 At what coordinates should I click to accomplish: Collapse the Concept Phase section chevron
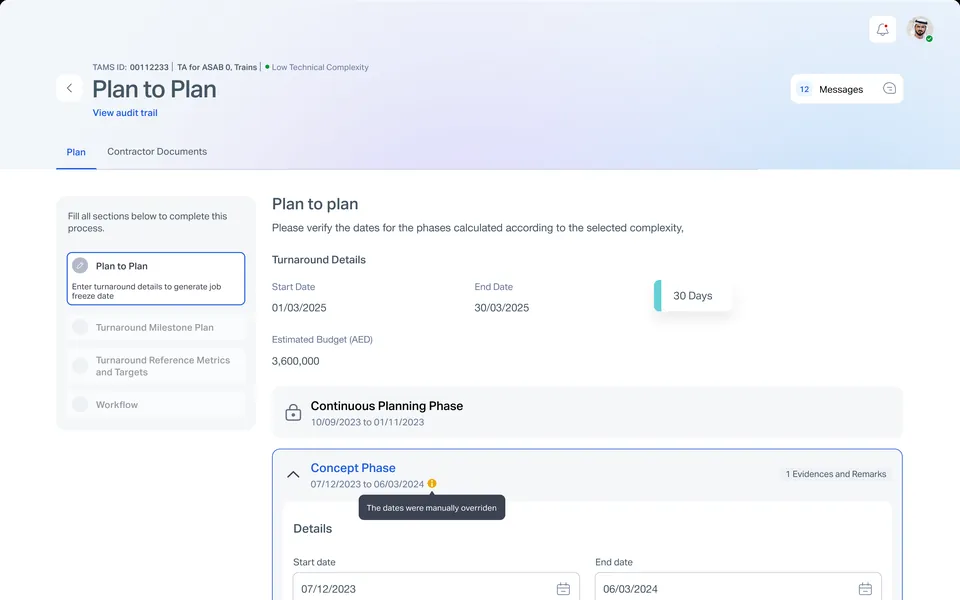pos(293,474)
